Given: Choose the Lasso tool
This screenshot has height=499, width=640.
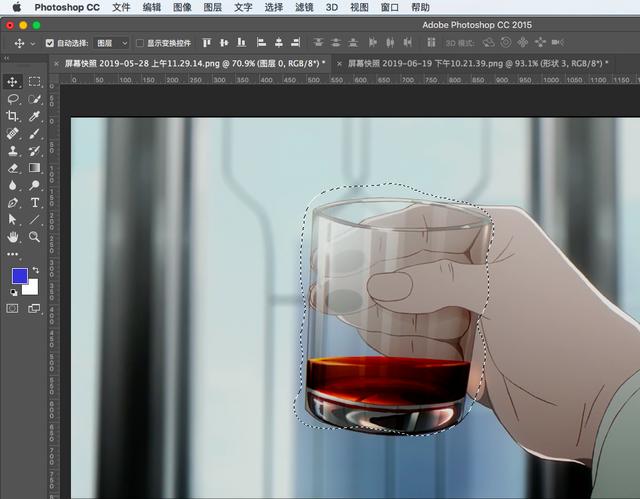Looking at the screenshot, I should (x=13, y=99).
